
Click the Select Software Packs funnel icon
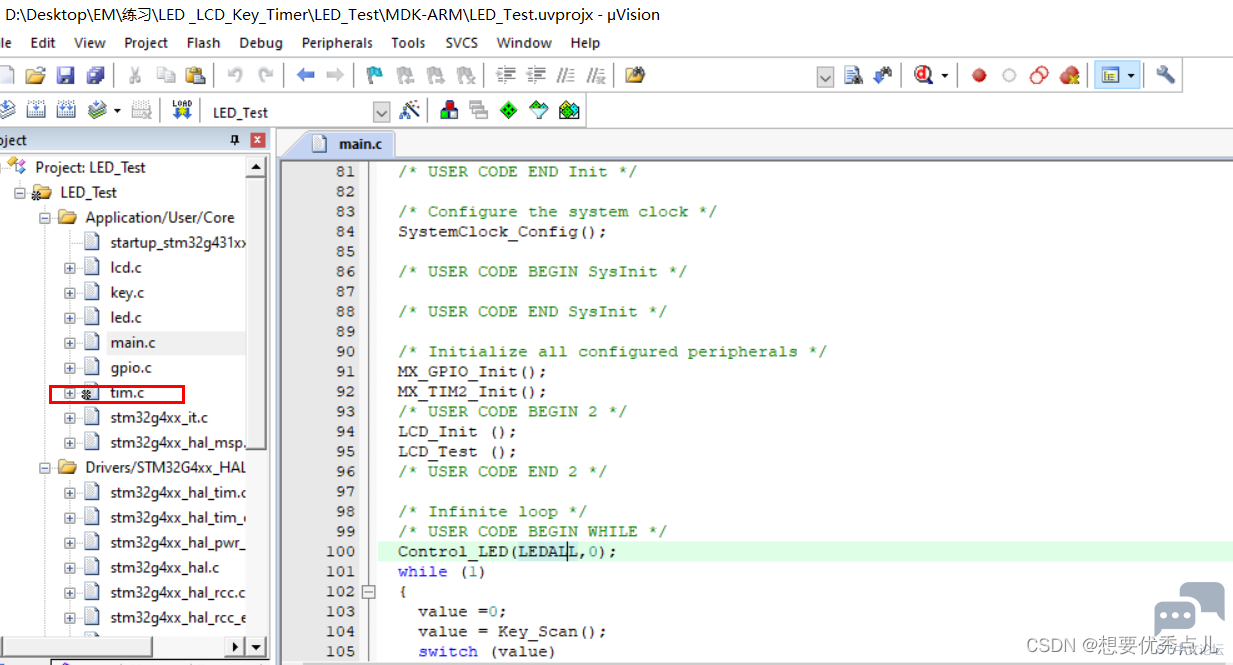click(x=539, y=110)
